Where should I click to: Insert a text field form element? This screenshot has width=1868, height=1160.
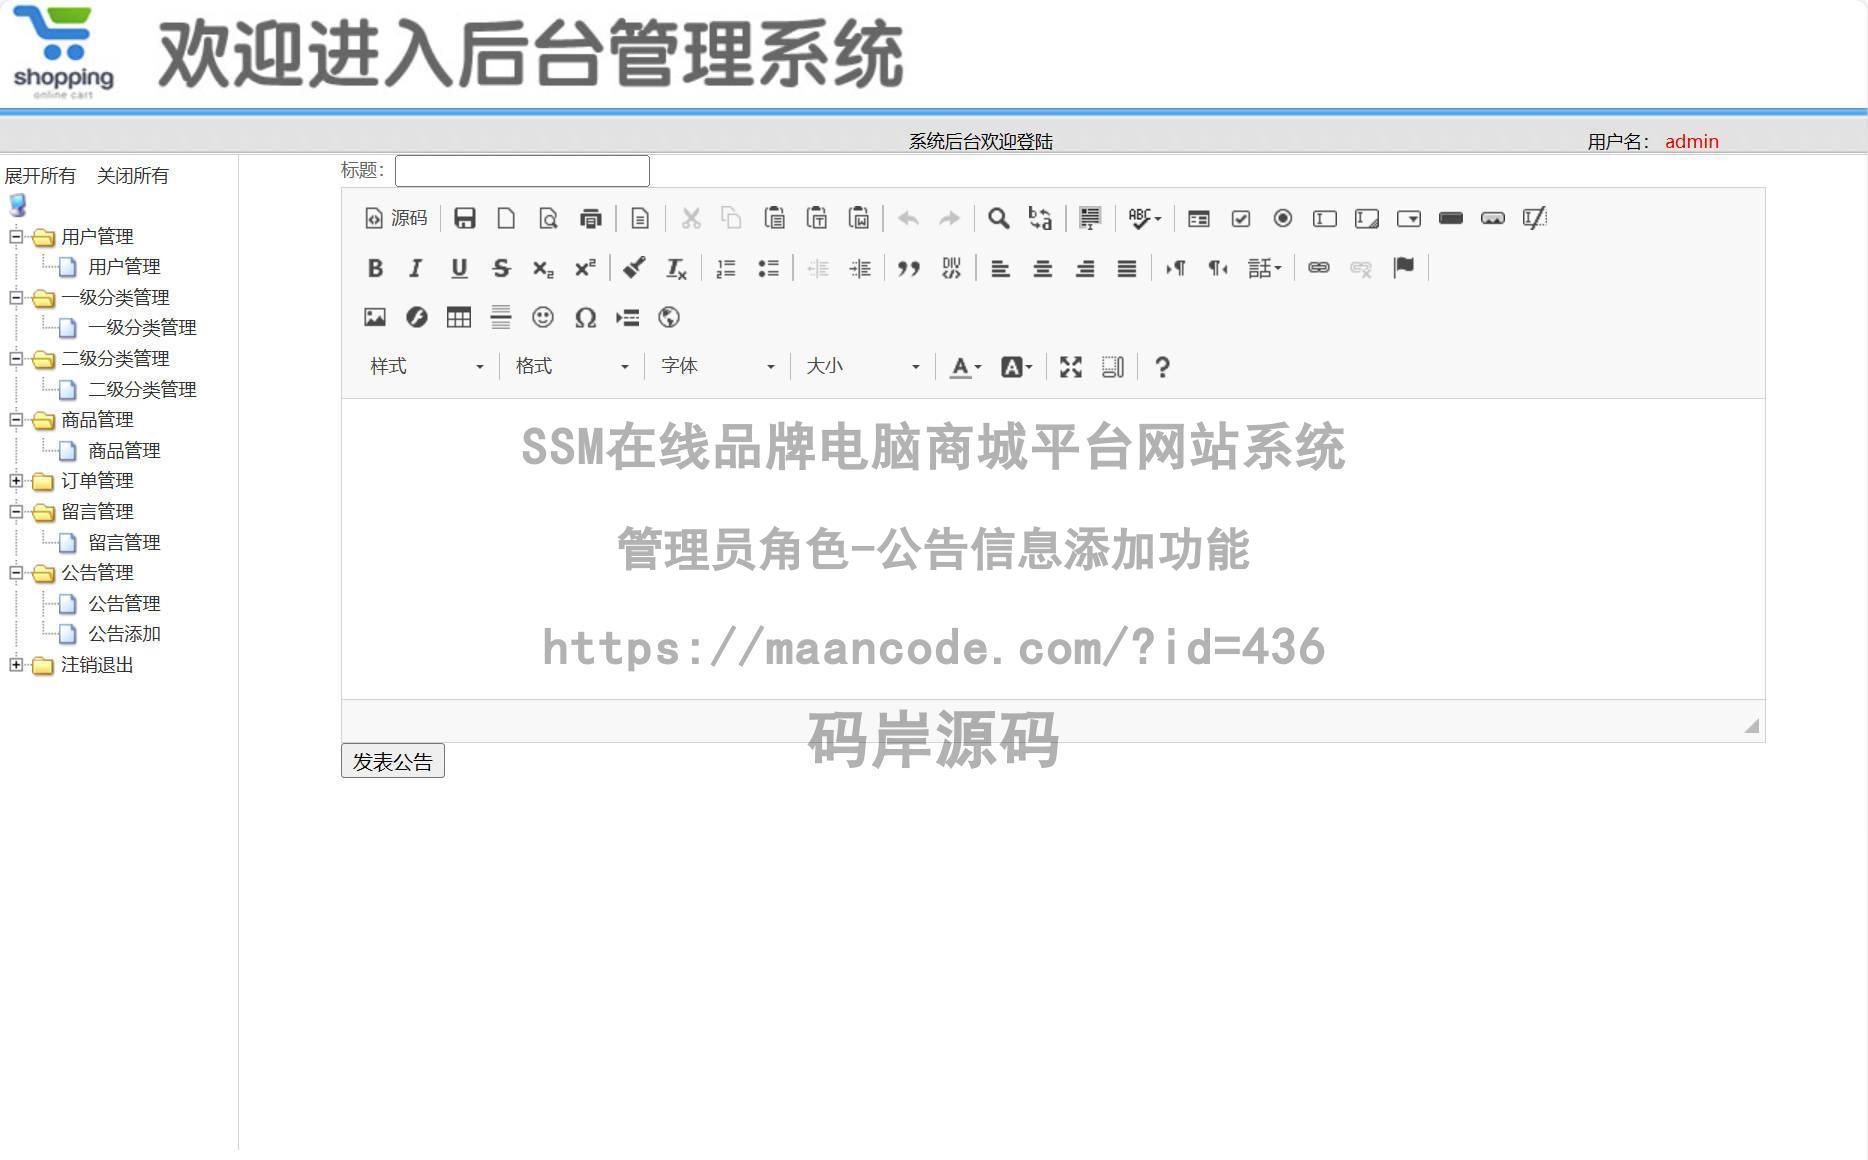pos(1325,218)
